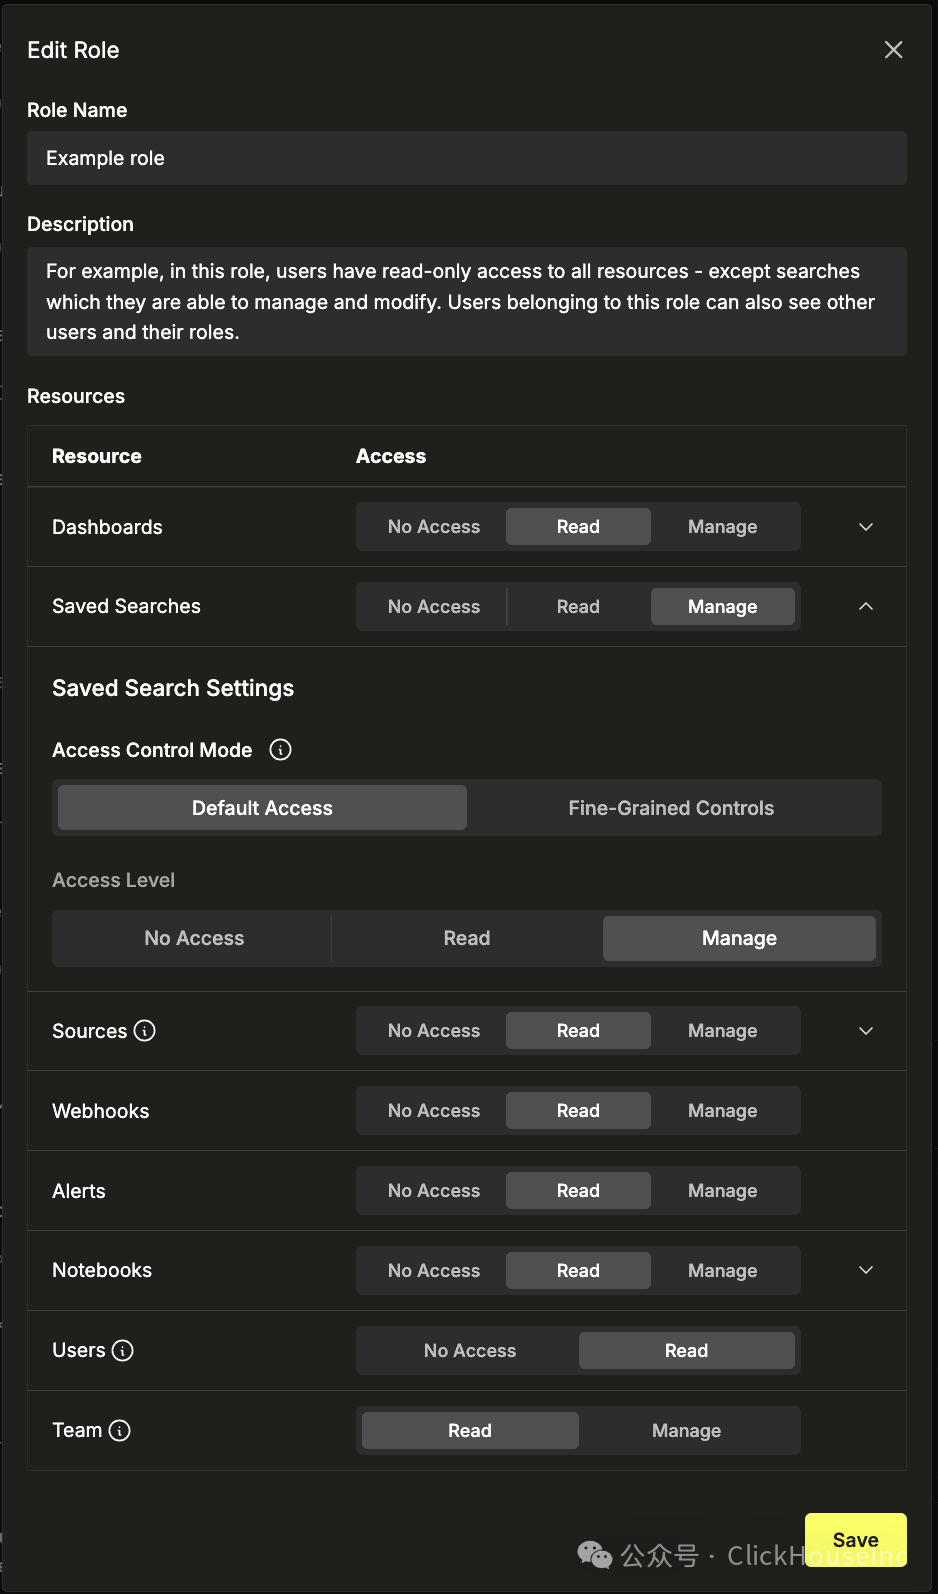
Task: Click the Access Control Mode info icon
Action: [281, 750]
